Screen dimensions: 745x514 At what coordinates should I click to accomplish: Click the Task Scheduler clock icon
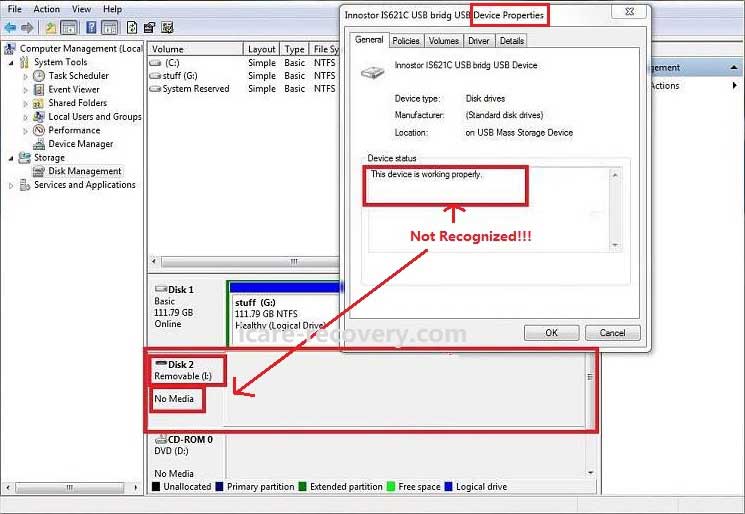(x=38, y=76)
